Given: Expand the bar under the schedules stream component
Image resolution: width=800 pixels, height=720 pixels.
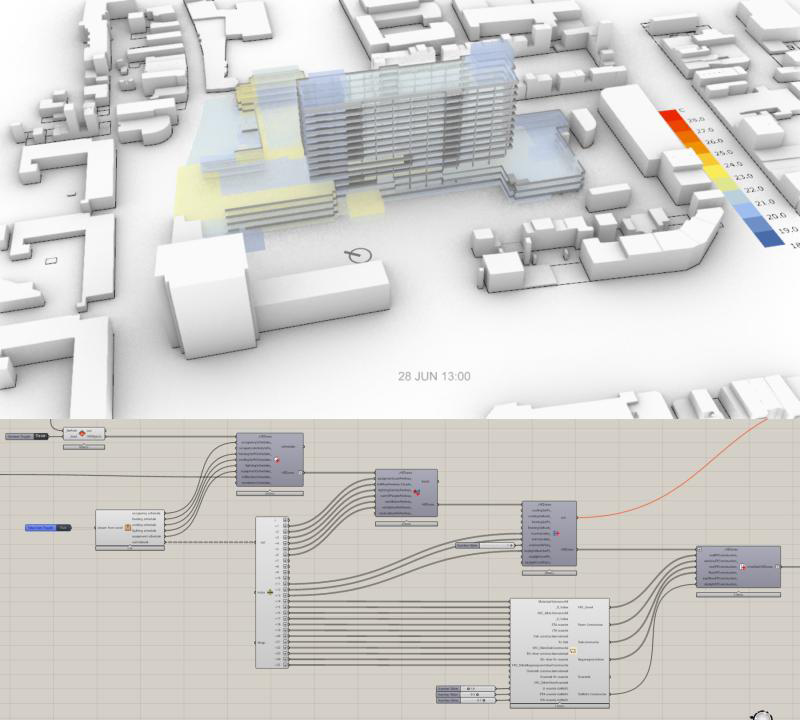Looking at the screenshot, I should click(x=130, y=549).
